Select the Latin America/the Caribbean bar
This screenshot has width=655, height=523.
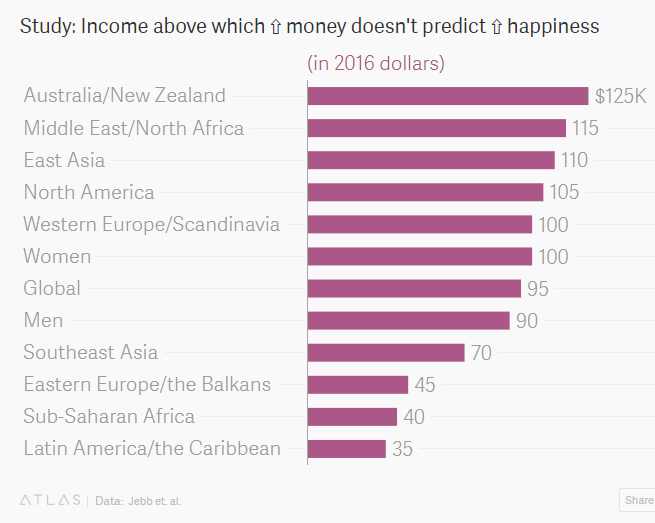coord(346,448)
